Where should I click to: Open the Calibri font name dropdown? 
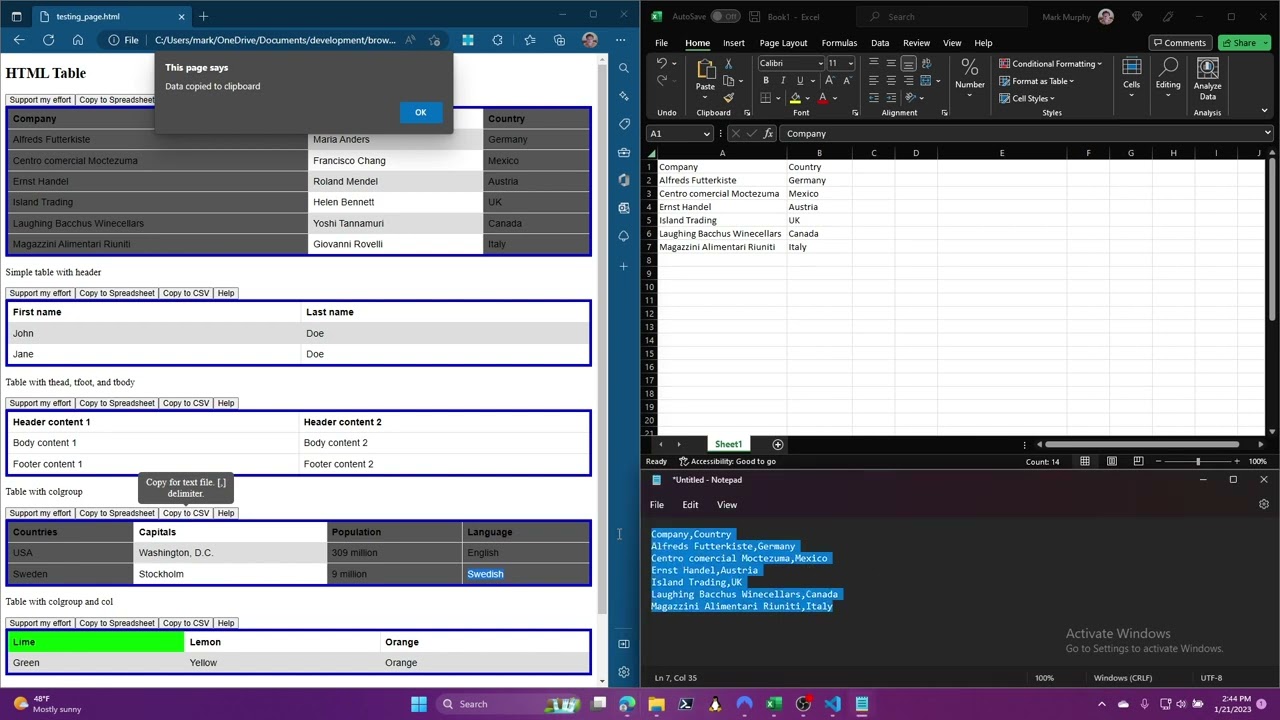[820, 63]
